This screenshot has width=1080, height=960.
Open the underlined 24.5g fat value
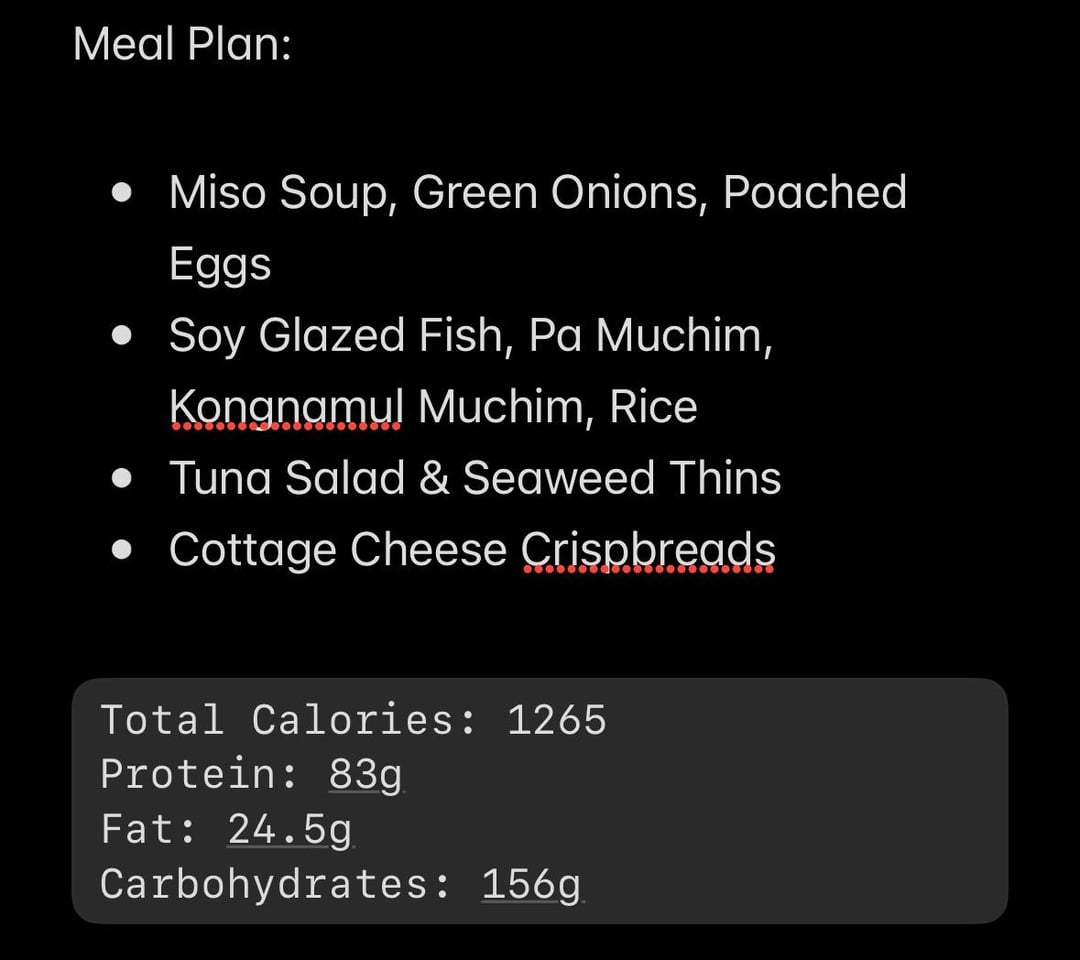pyautogui.click(x=290, y=829)
